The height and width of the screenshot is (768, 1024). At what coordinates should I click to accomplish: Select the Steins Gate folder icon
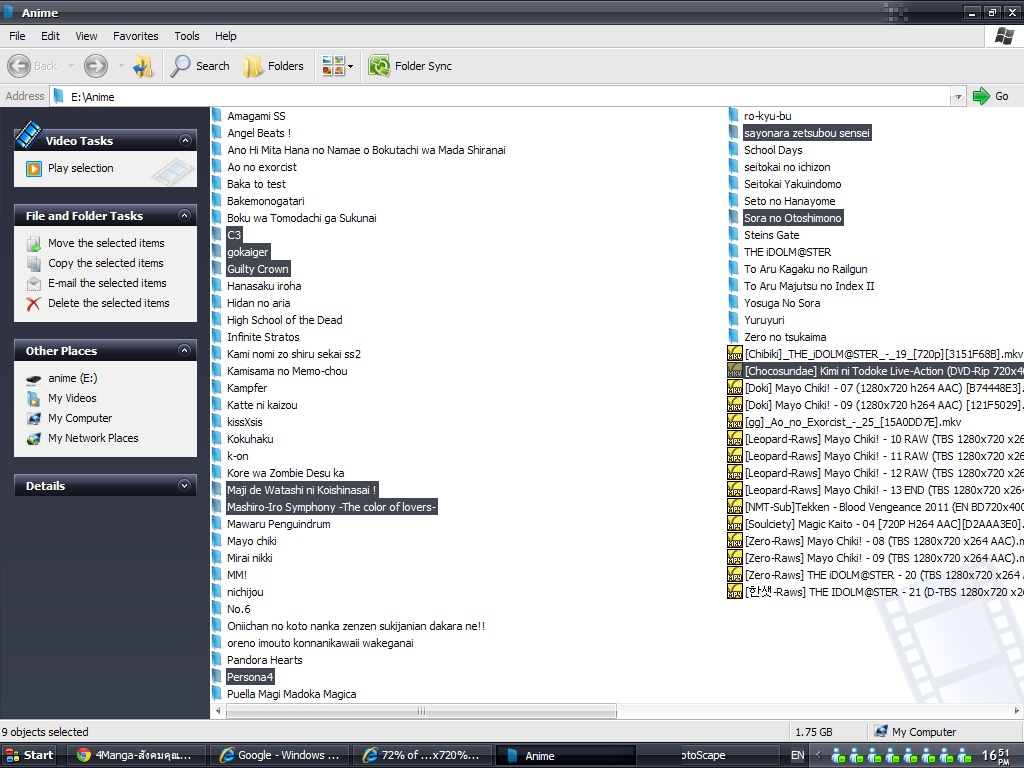point(733,234)
